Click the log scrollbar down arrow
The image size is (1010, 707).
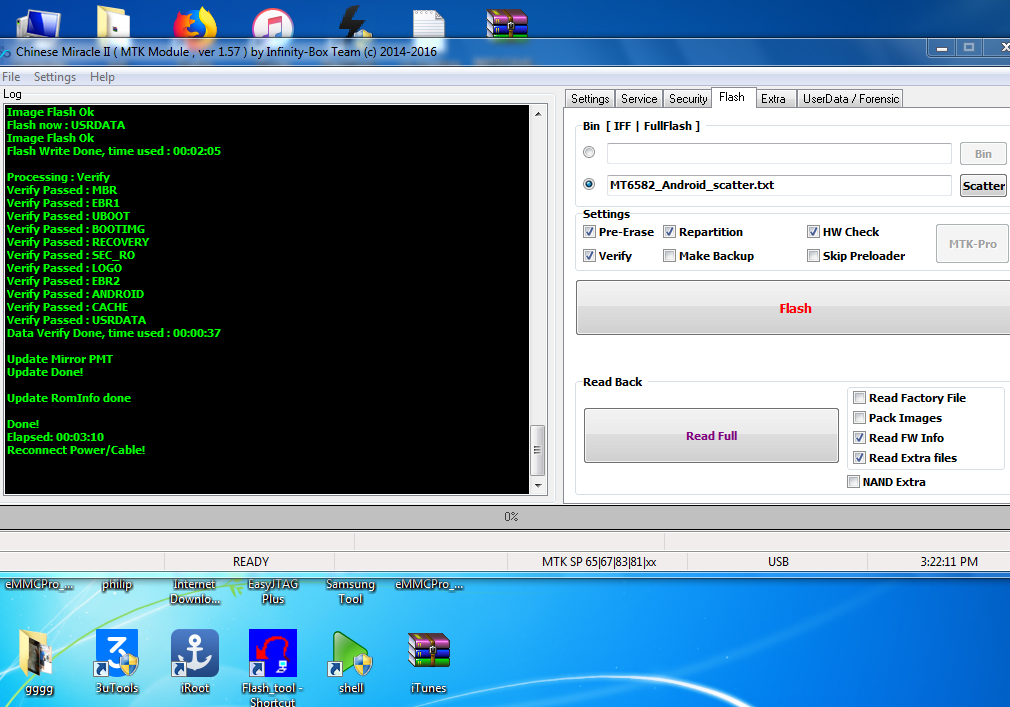click(538, 485)
